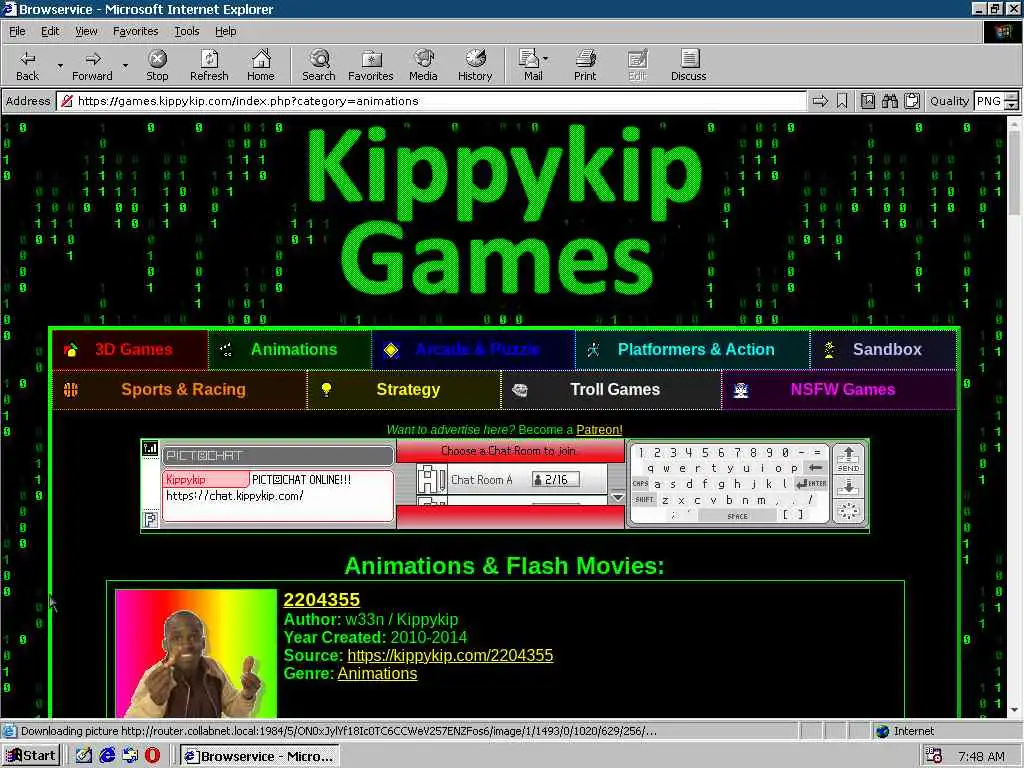Open the Favorites menu
Screen dimensions: 1024x768
[135, 31]
